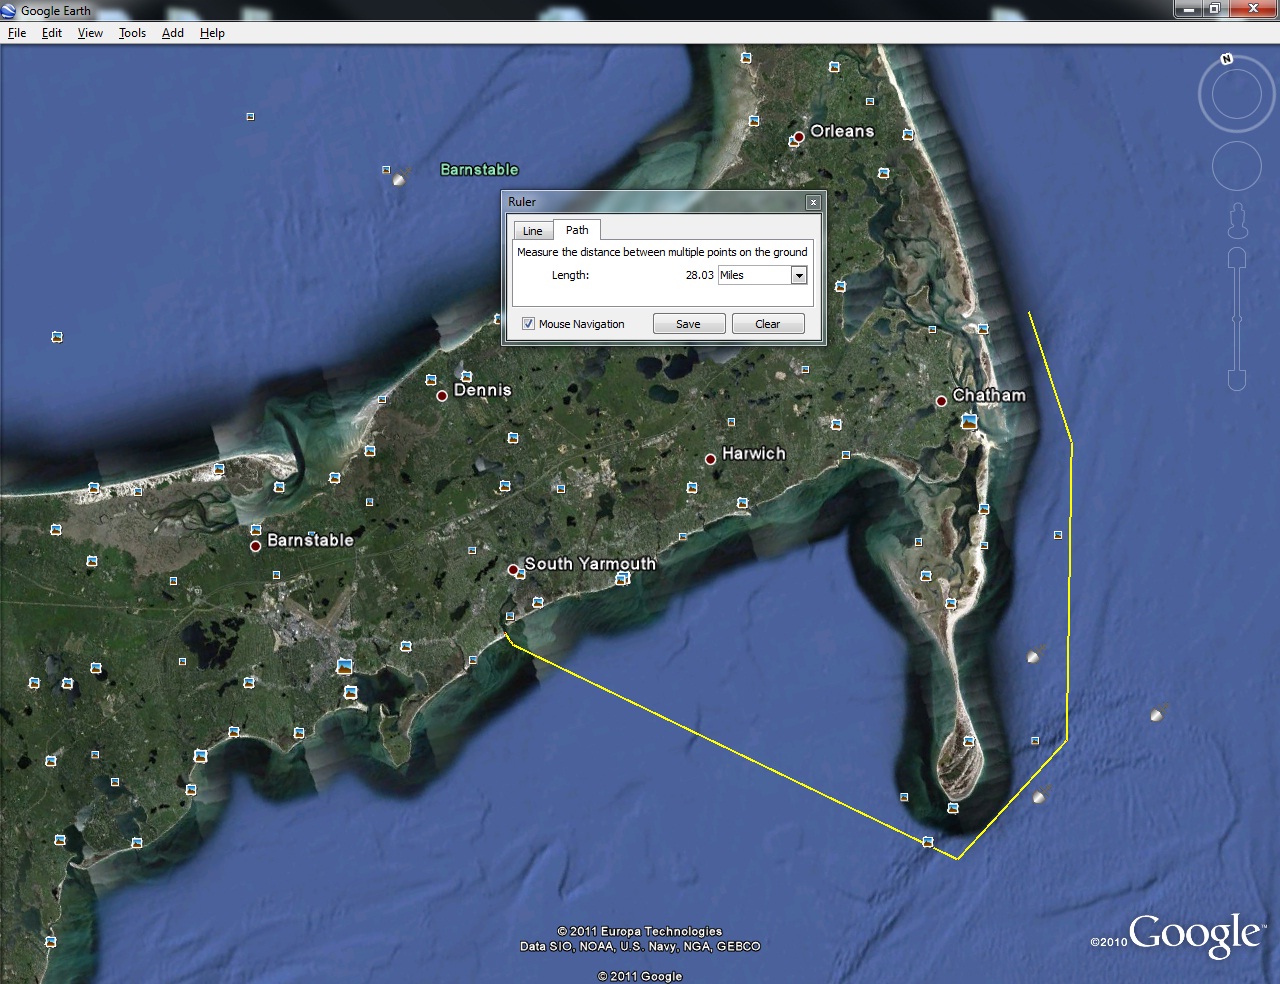Minimize the Google Earth window
The width and height of the screenshot is (1280, 984).
tap(1189, 9)
